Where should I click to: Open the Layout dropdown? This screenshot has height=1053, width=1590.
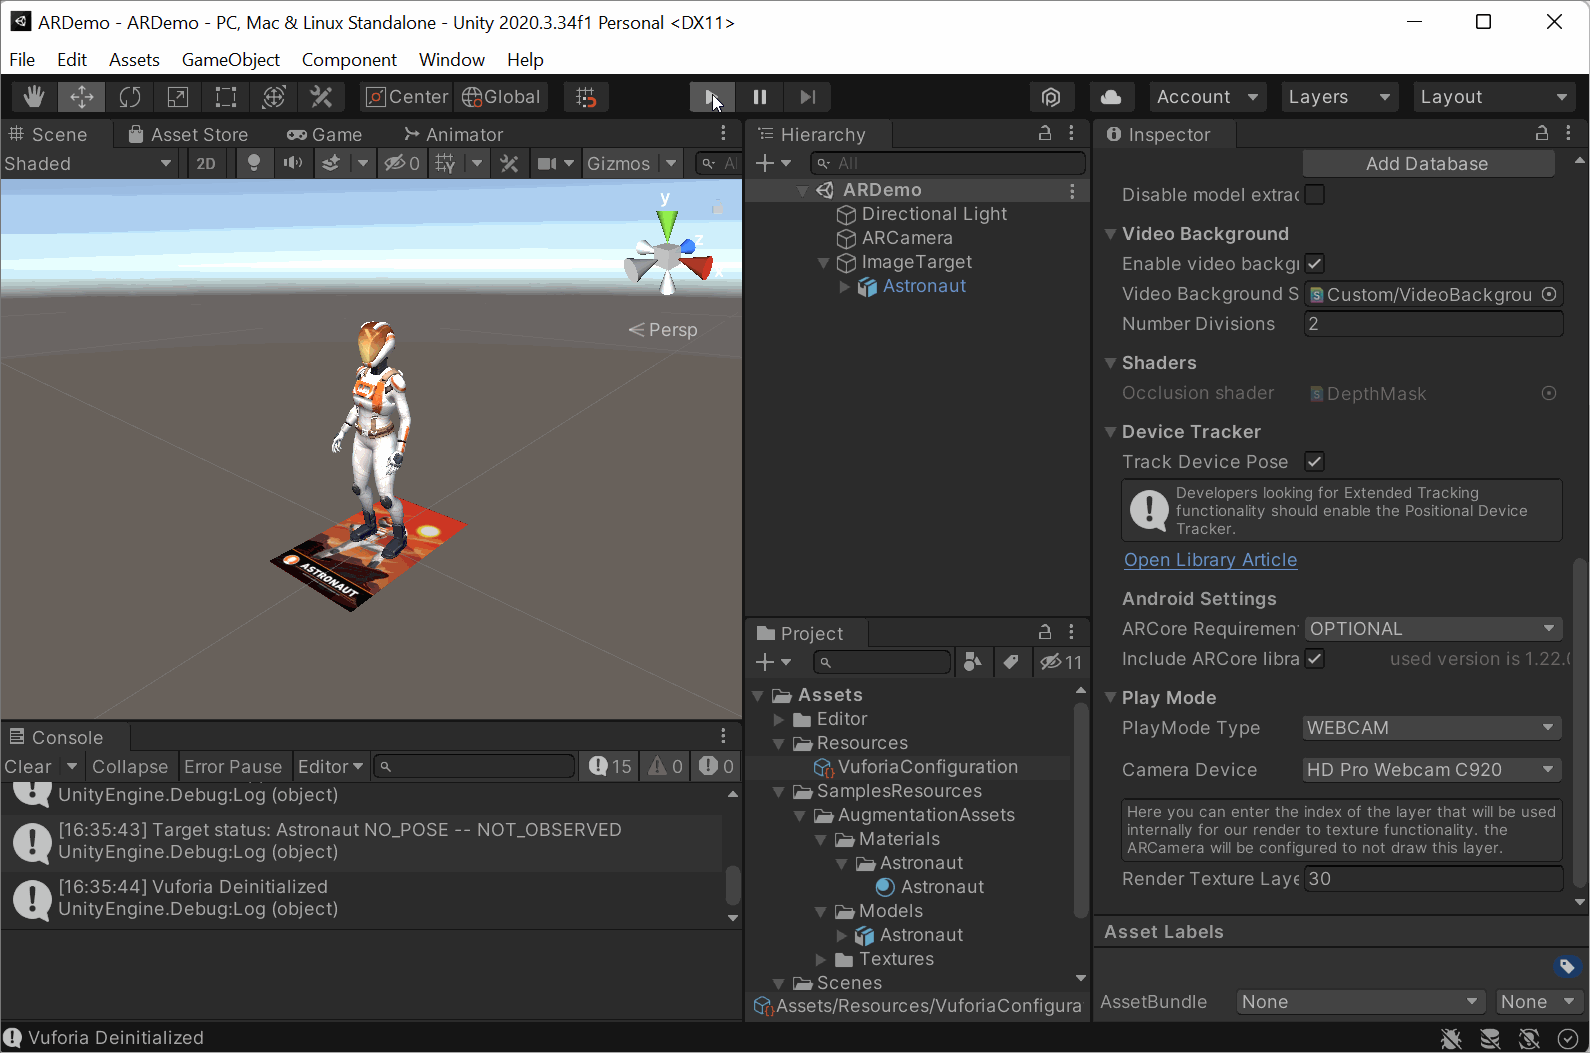tap(1494, 97)
